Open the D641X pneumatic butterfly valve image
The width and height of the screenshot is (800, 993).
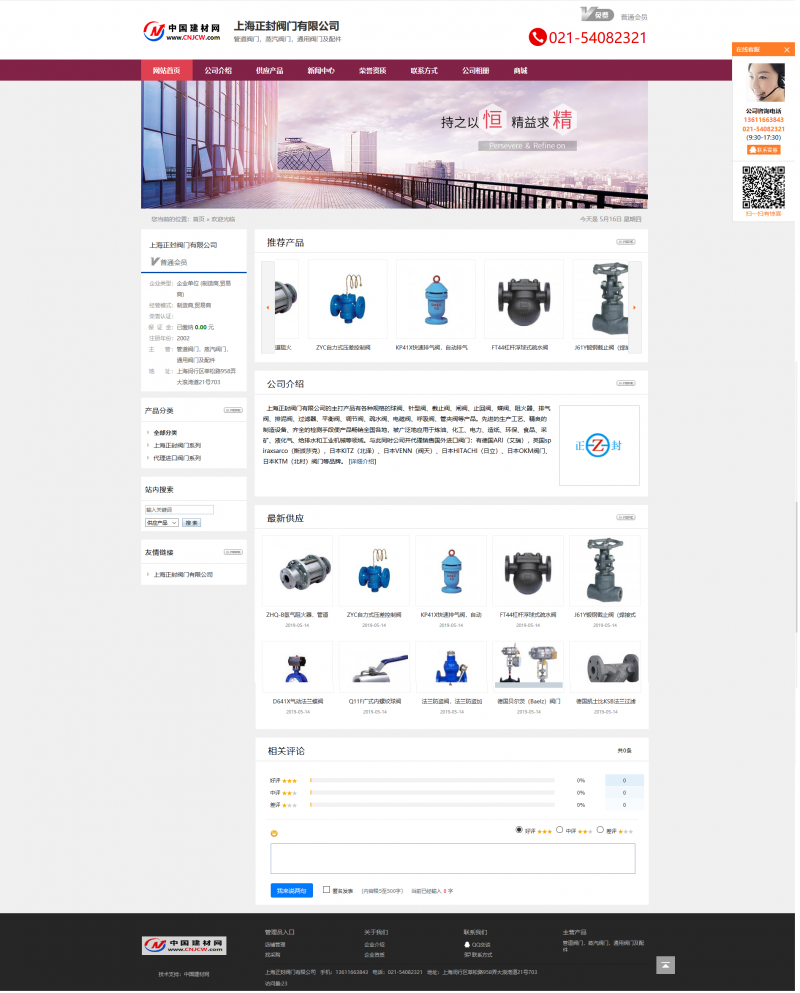[297, 667]
